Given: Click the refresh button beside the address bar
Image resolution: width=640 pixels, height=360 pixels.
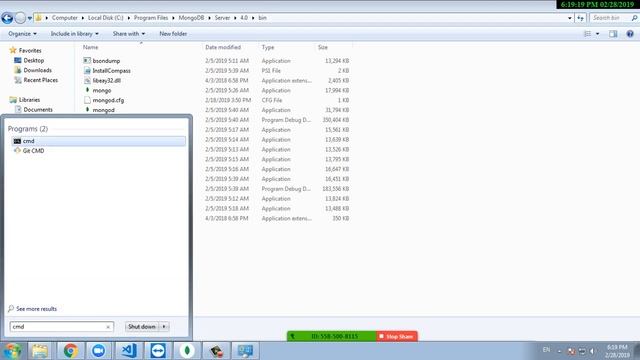Looking at the screenshot, I should coord(580,18).
